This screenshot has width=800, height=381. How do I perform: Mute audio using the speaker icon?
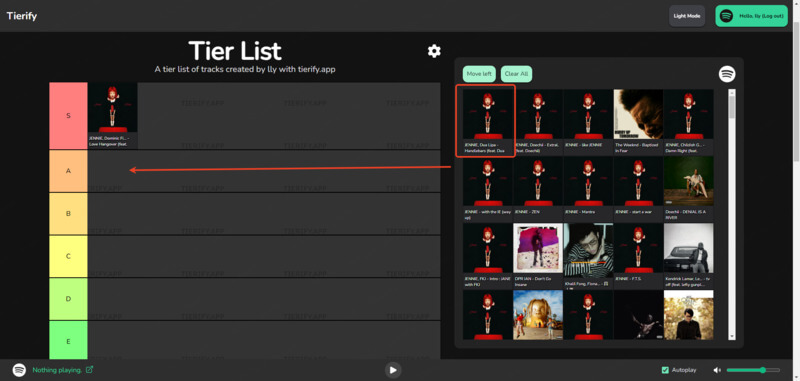click(717, 370)
